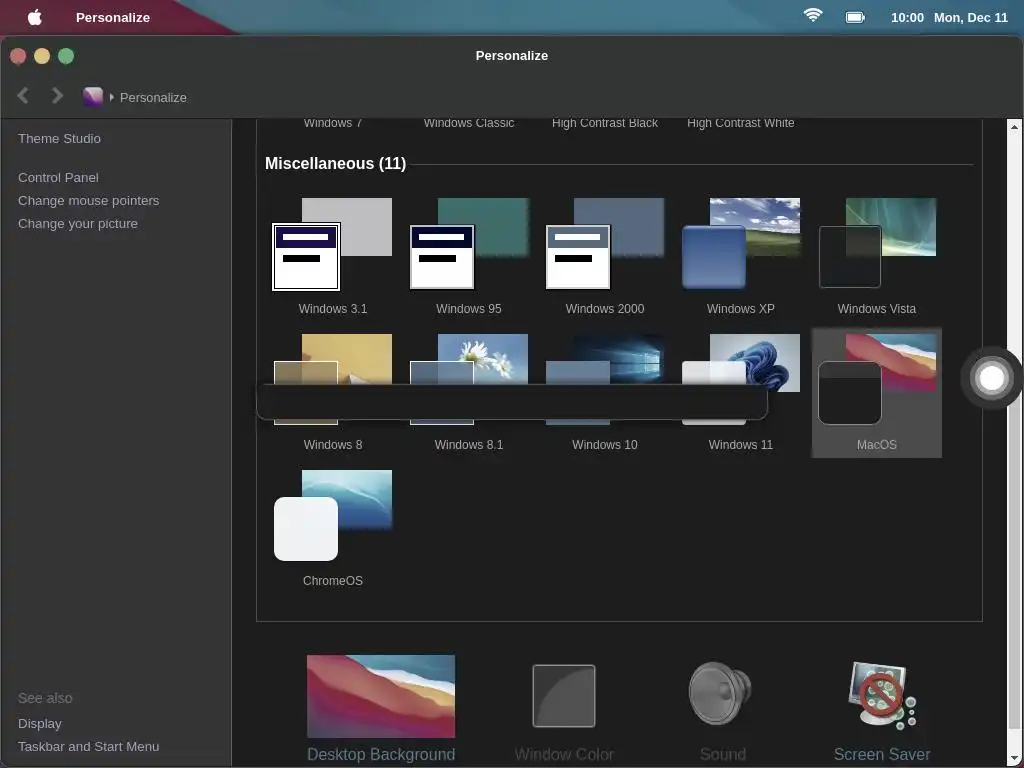Open Taskbar and Start Menu link
1024x768 pixels.
pyautogui.click(x=89, y=746)
